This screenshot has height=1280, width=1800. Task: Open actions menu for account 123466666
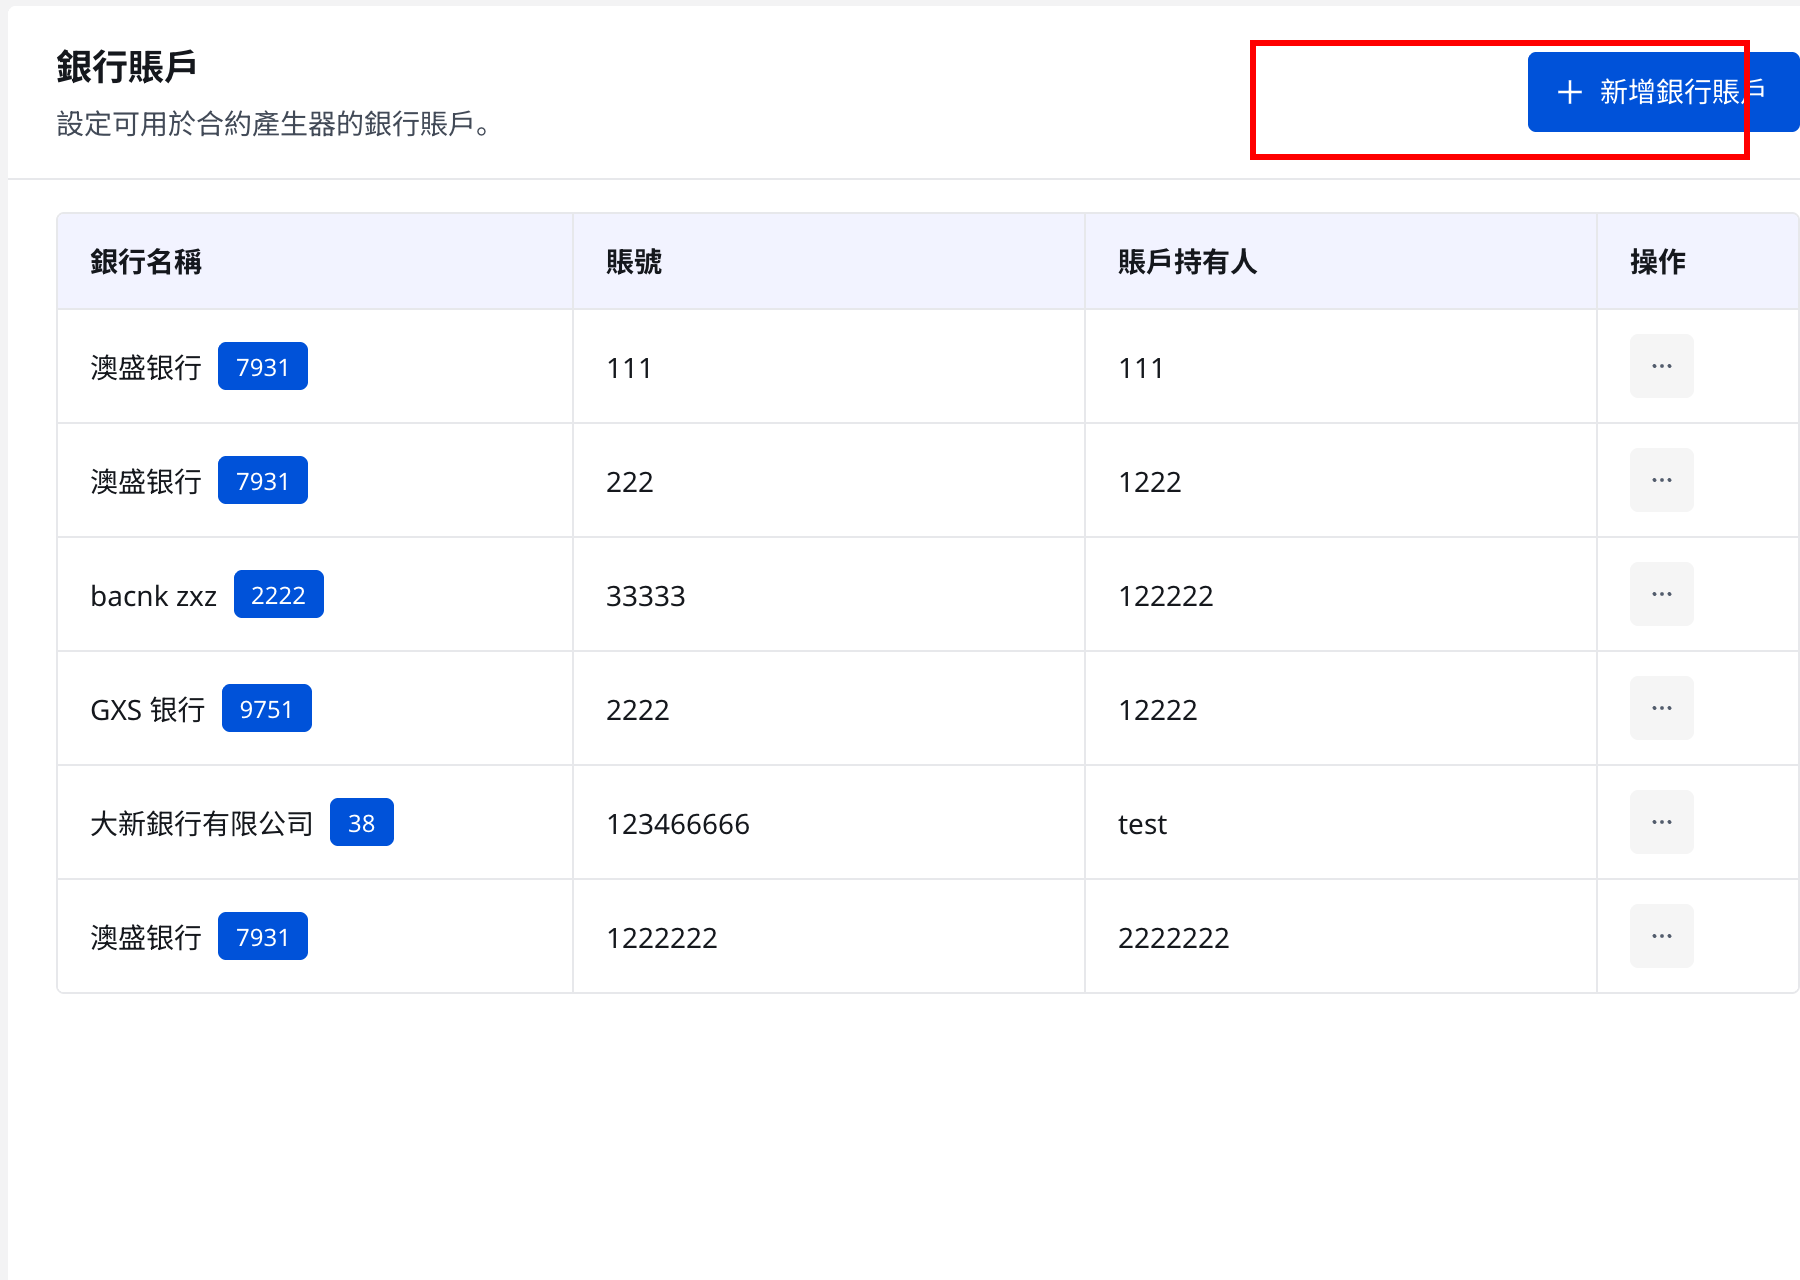pos(1661,822)
